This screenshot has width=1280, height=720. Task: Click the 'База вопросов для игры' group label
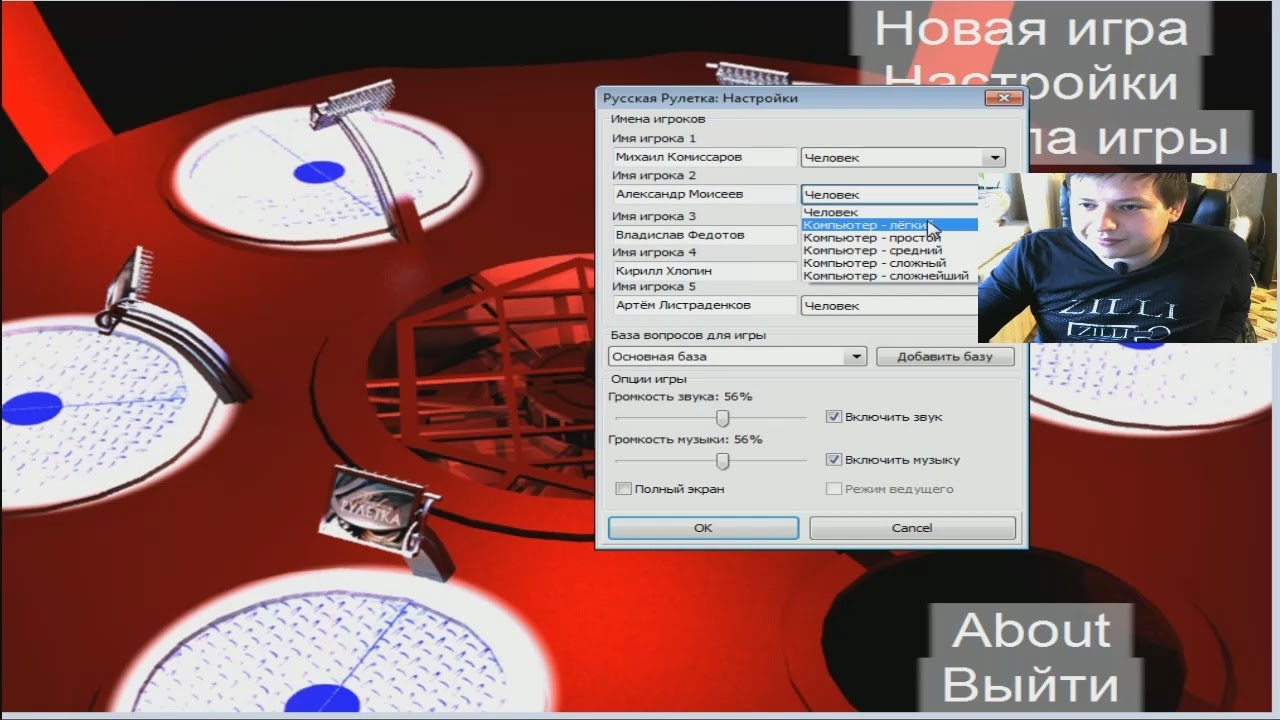click(x=688, y=335)
